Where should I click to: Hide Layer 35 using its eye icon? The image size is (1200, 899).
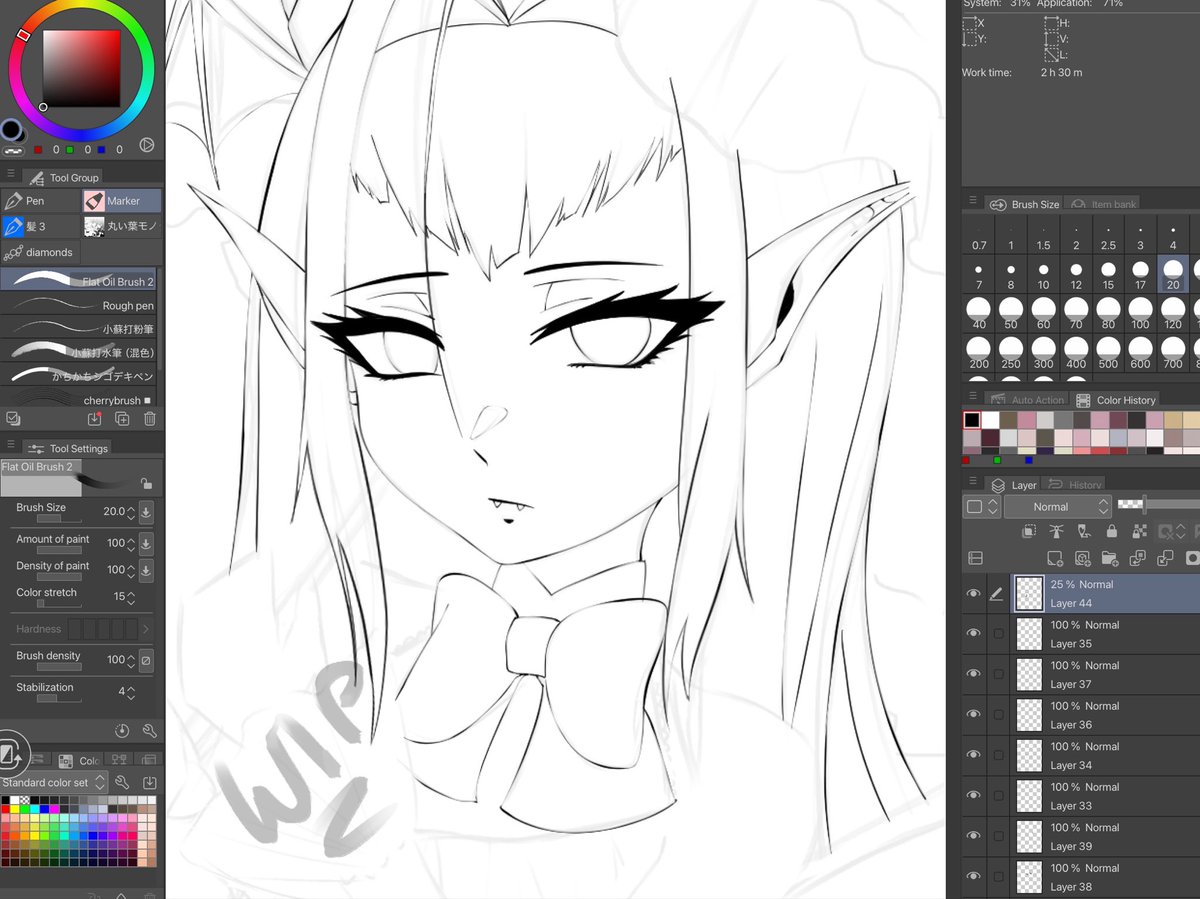coord(973,634)
